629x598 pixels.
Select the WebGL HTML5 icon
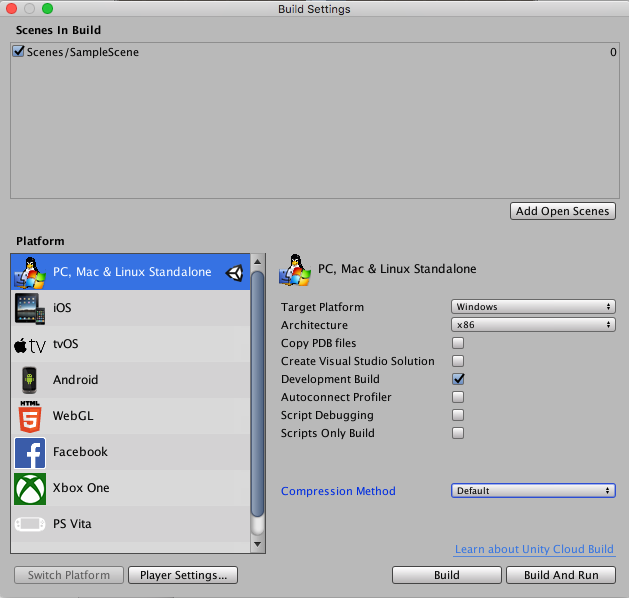(x=30, y=416)
